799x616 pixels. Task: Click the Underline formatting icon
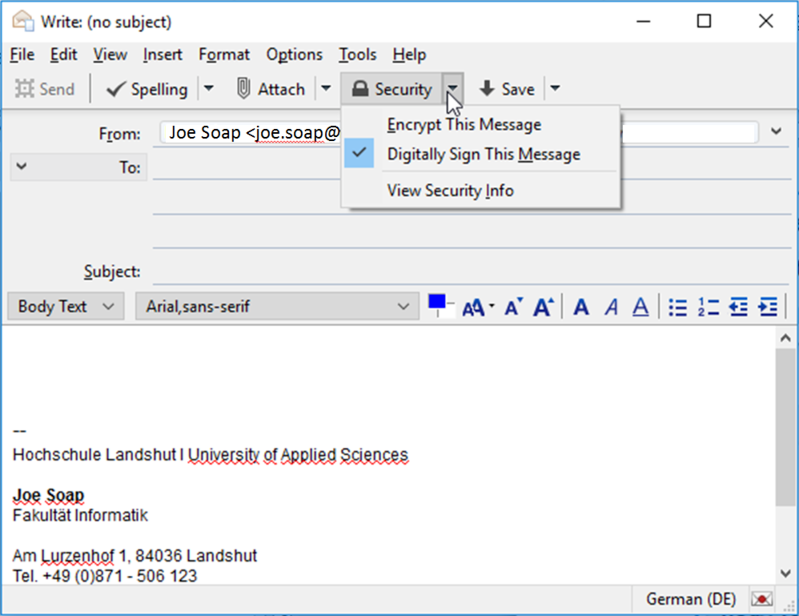point(640,307)
